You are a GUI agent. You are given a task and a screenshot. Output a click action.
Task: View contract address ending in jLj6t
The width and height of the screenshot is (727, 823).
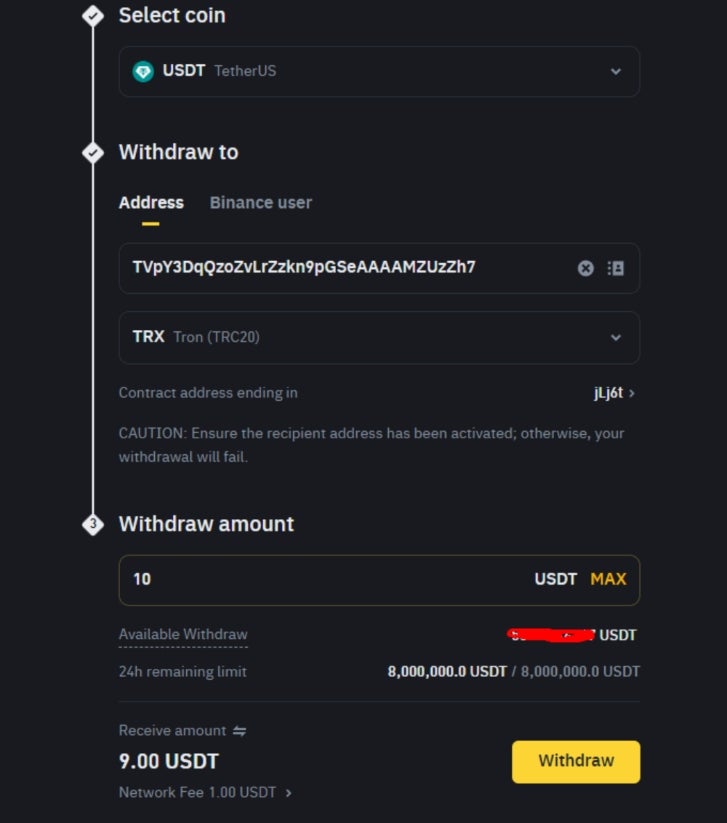pyautogui.click(x=614, y=393)
